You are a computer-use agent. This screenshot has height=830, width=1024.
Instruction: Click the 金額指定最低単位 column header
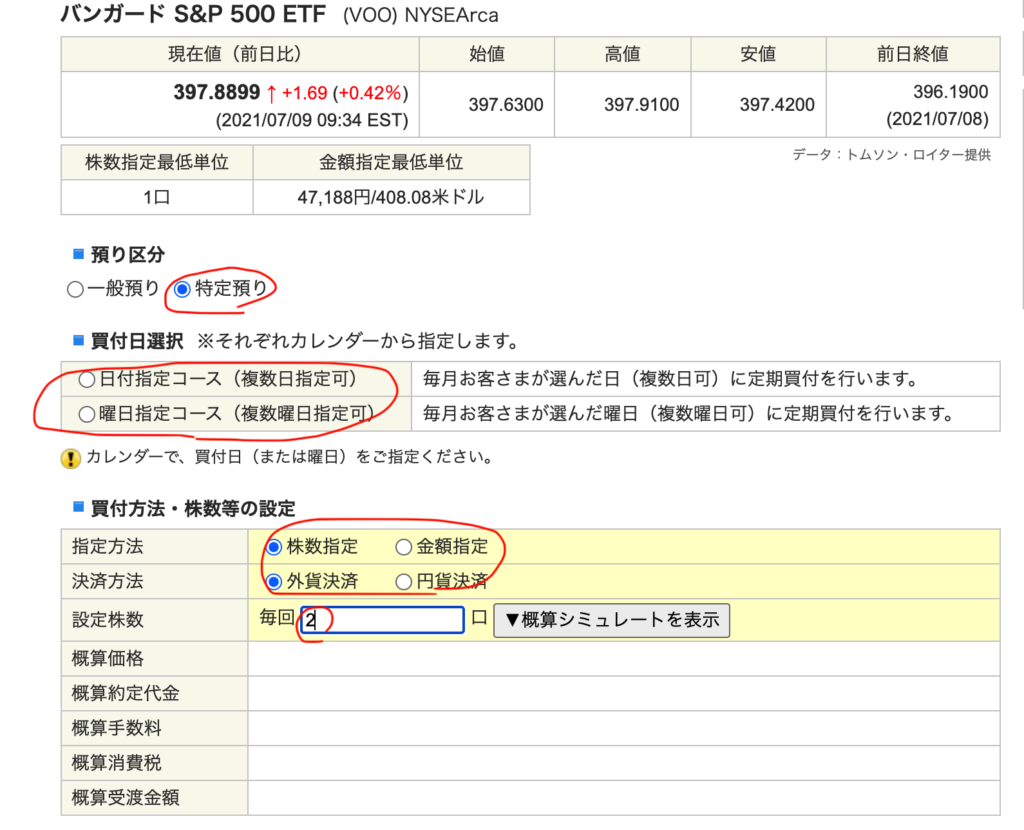click(x=391, y=162)
